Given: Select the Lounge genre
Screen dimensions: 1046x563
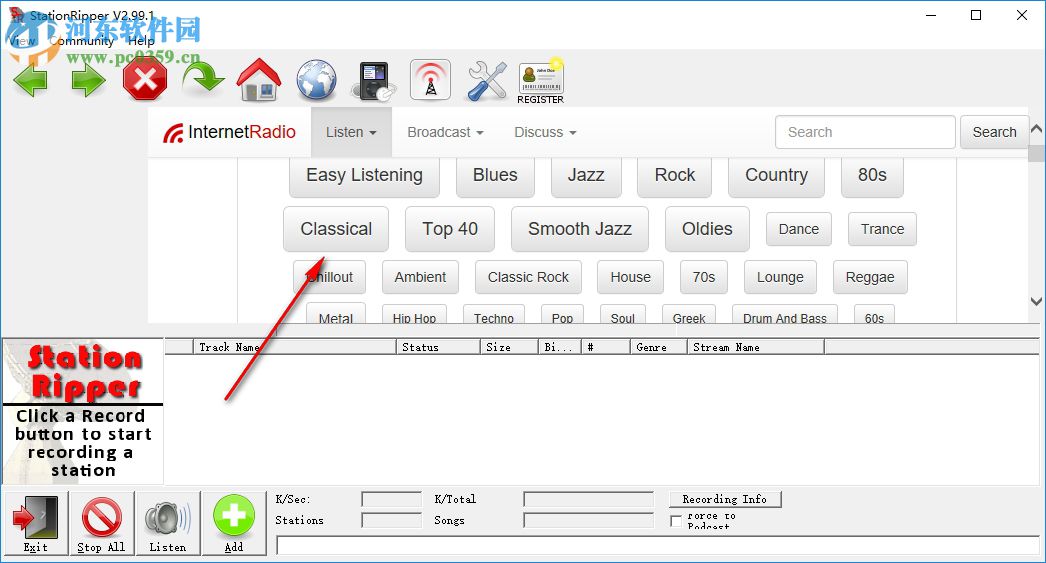Looking at the screenshot, I should [780, 277].
